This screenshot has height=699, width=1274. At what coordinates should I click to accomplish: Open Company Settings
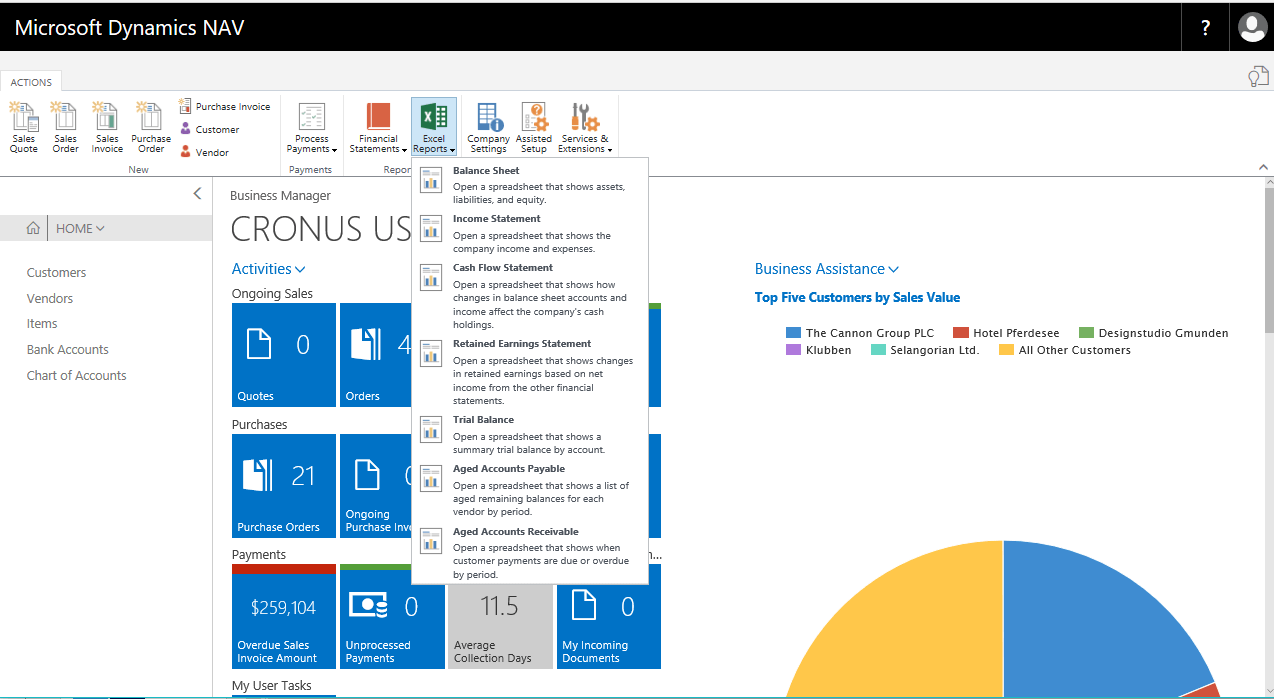coord(490,128)
